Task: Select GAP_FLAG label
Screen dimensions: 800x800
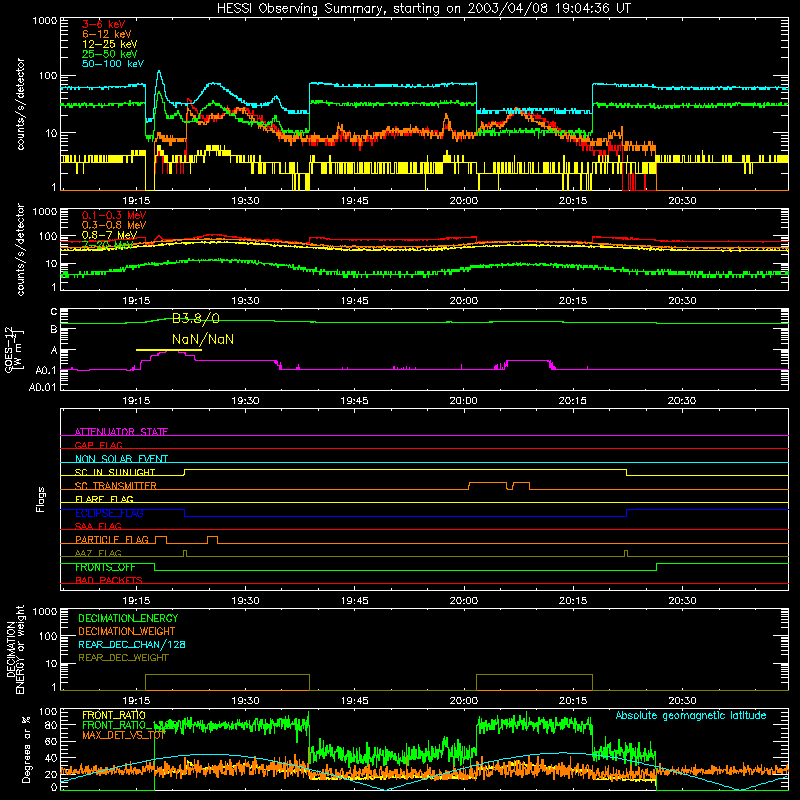Action: coord(98,445)
